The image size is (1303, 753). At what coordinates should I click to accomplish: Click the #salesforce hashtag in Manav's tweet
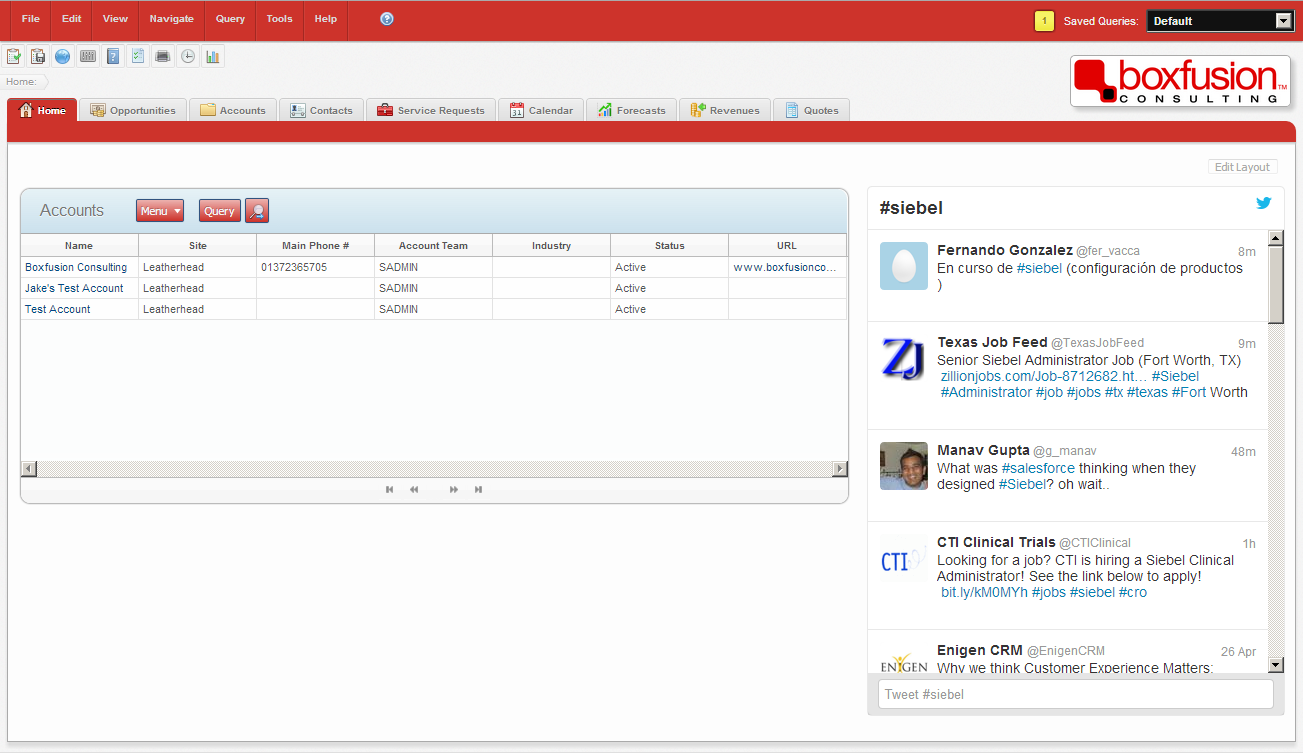click(x=1038, y=468)
